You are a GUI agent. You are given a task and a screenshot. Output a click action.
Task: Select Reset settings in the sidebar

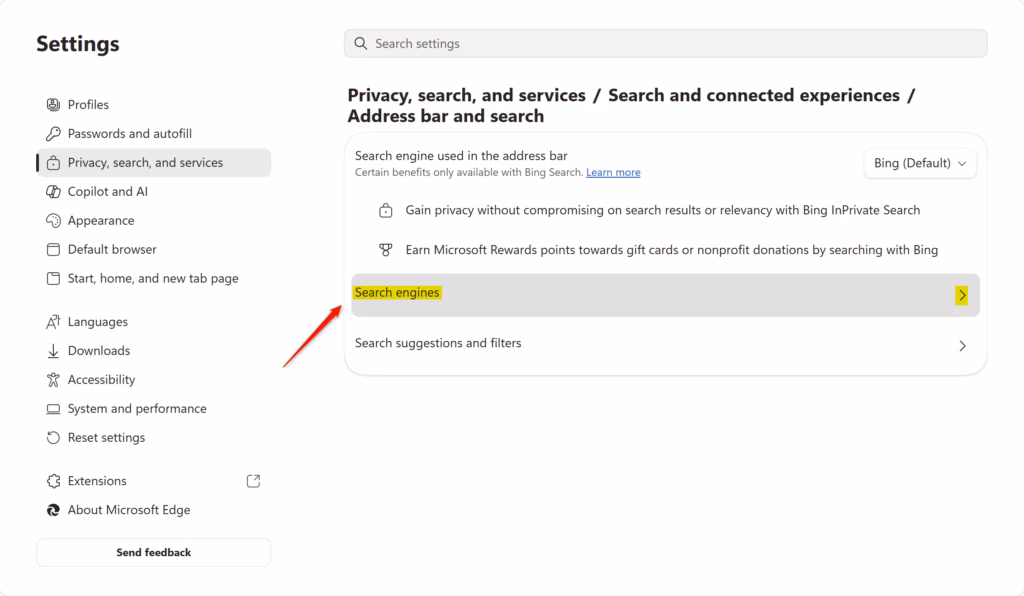(x=153, y=437)
